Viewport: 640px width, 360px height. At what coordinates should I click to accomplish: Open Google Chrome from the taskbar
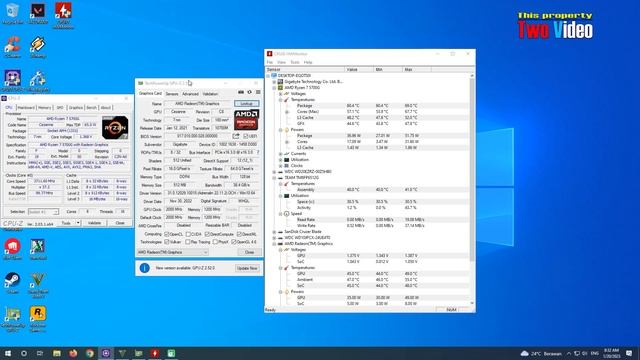point(89,353)
